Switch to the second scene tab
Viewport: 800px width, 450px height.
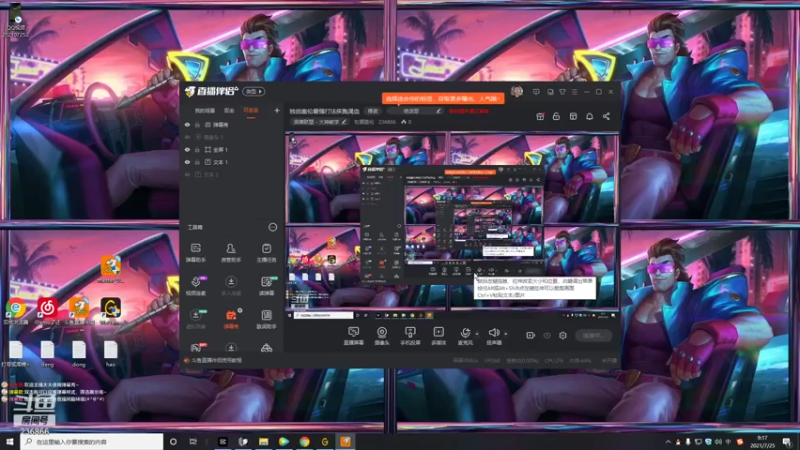coord(229,111)
